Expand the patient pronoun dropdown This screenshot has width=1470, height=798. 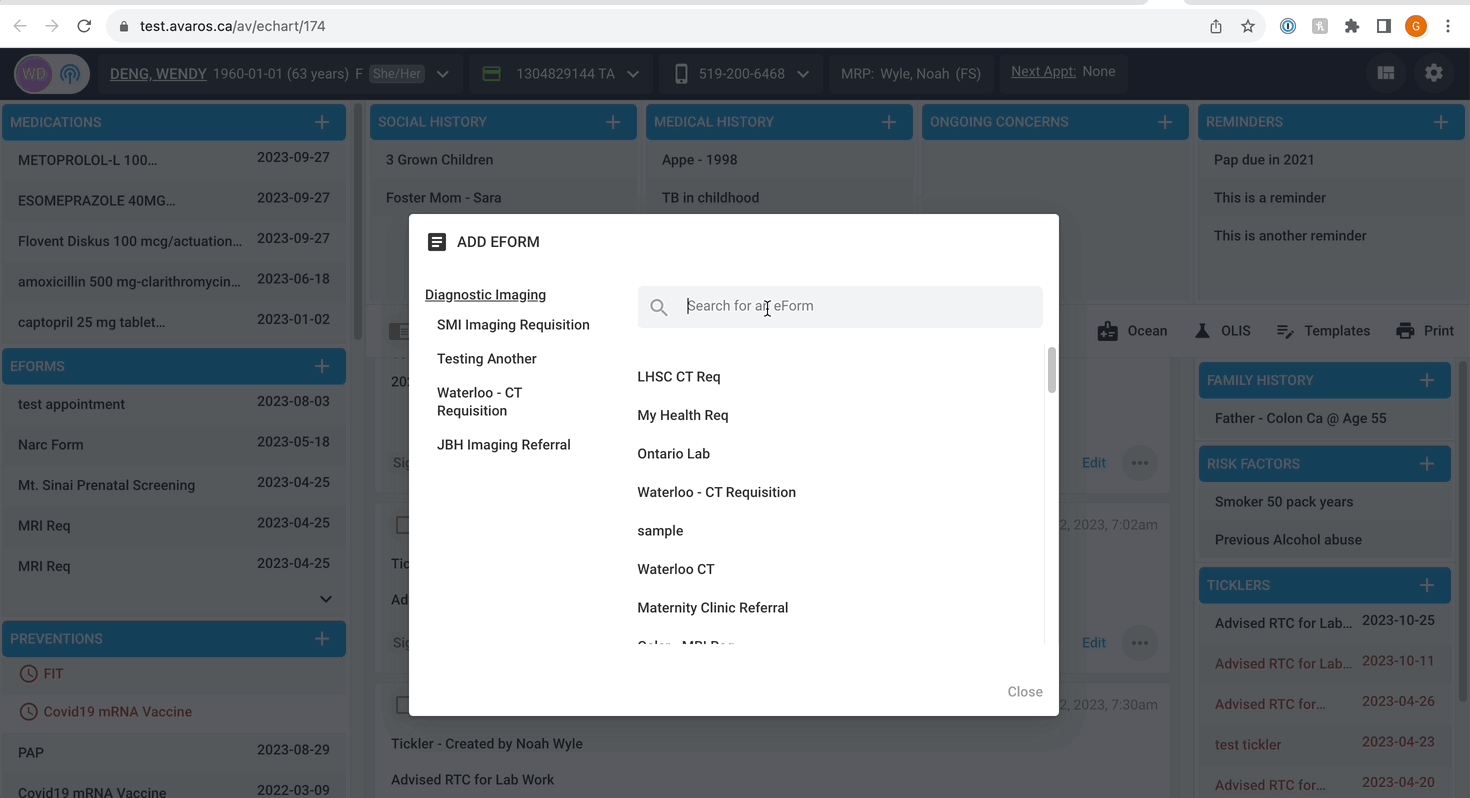point(443,74)
